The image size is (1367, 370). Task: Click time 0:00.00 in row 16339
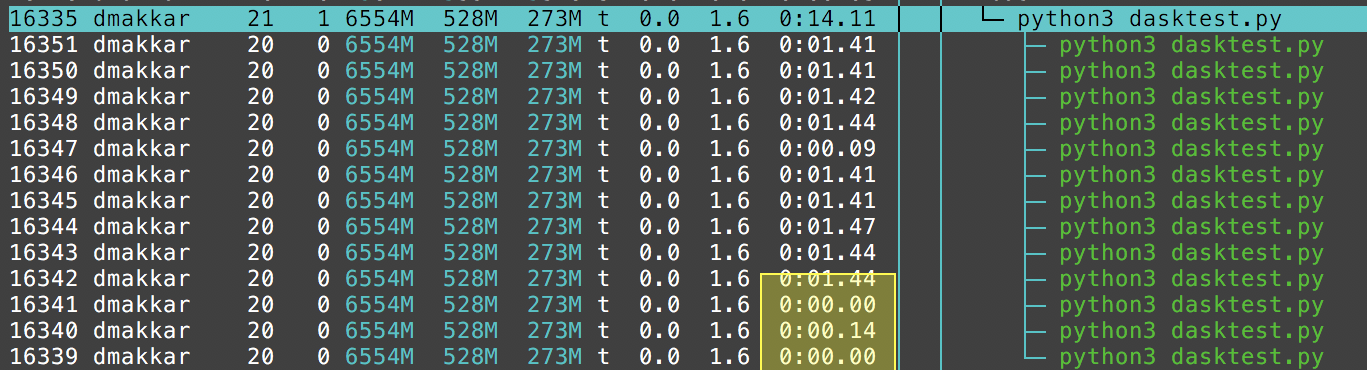tap(827, 357)
